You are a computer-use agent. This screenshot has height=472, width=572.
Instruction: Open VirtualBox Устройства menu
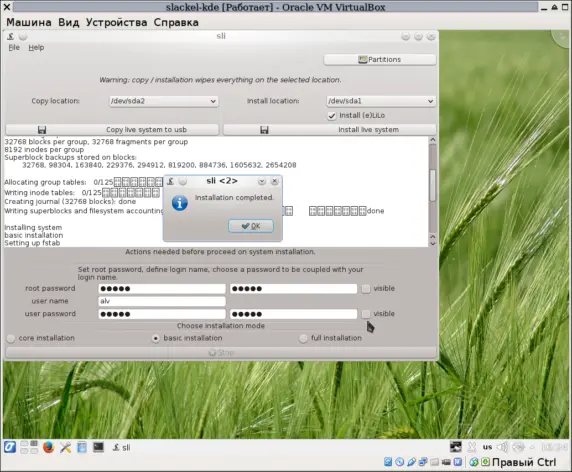click(x=116, y=22)
